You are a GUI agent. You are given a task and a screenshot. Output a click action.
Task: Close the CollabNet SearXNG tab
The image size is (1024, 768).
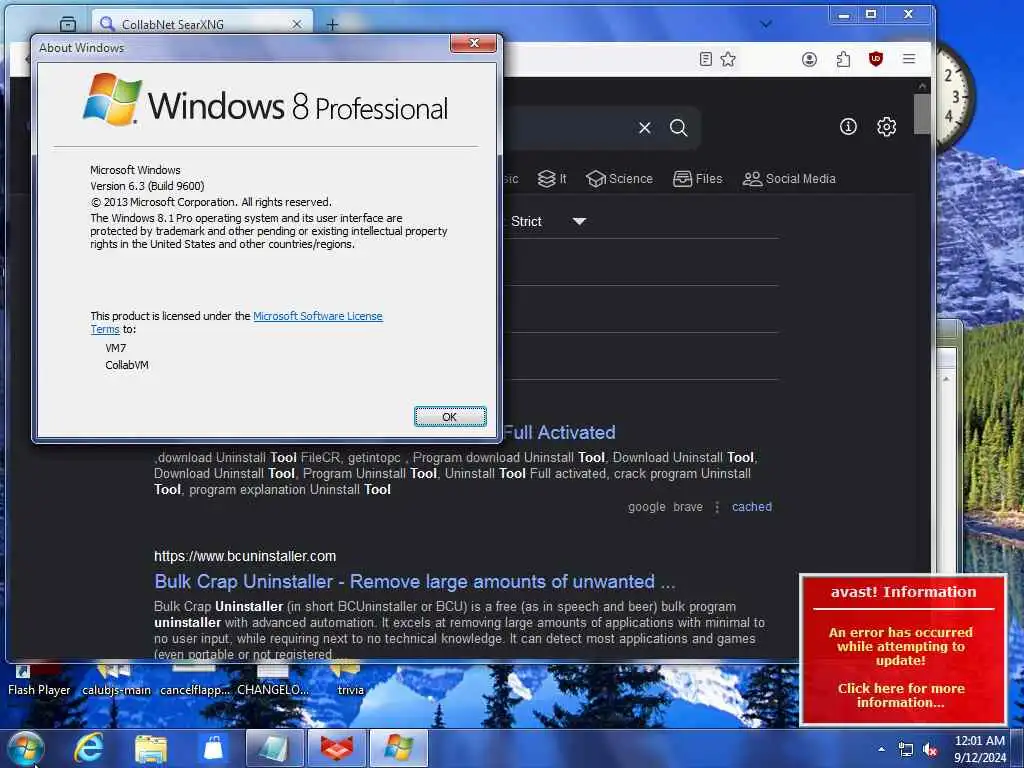296,24
